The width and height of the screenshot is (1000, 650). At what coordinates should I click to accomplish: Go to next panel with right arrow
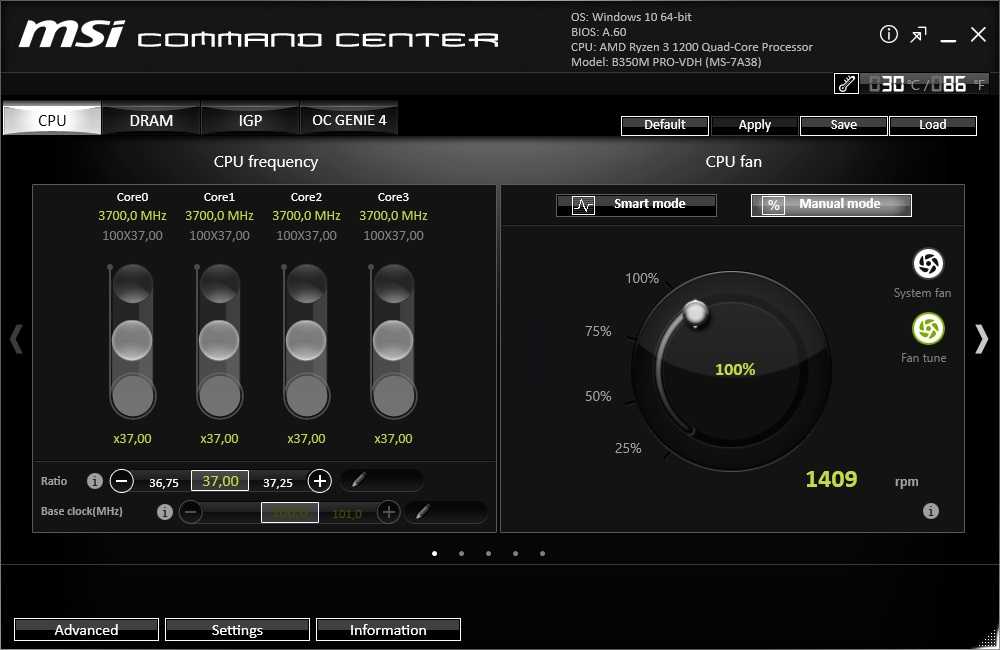pos(981,339)
